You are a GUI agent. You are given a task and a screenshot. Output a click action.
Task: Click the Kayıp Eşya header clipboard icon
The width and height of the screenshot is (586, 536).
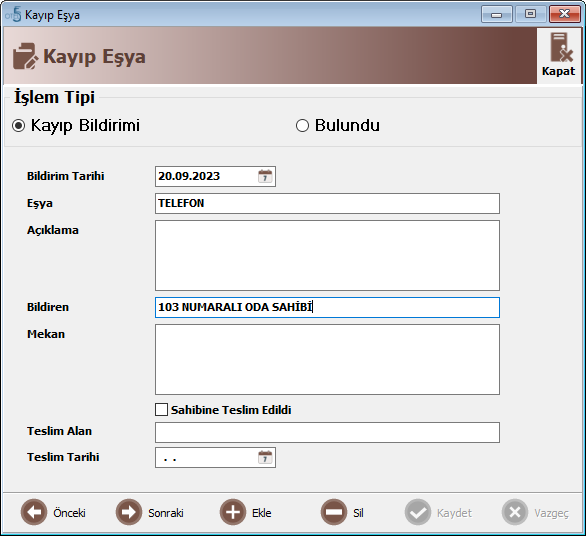[25, 56]
